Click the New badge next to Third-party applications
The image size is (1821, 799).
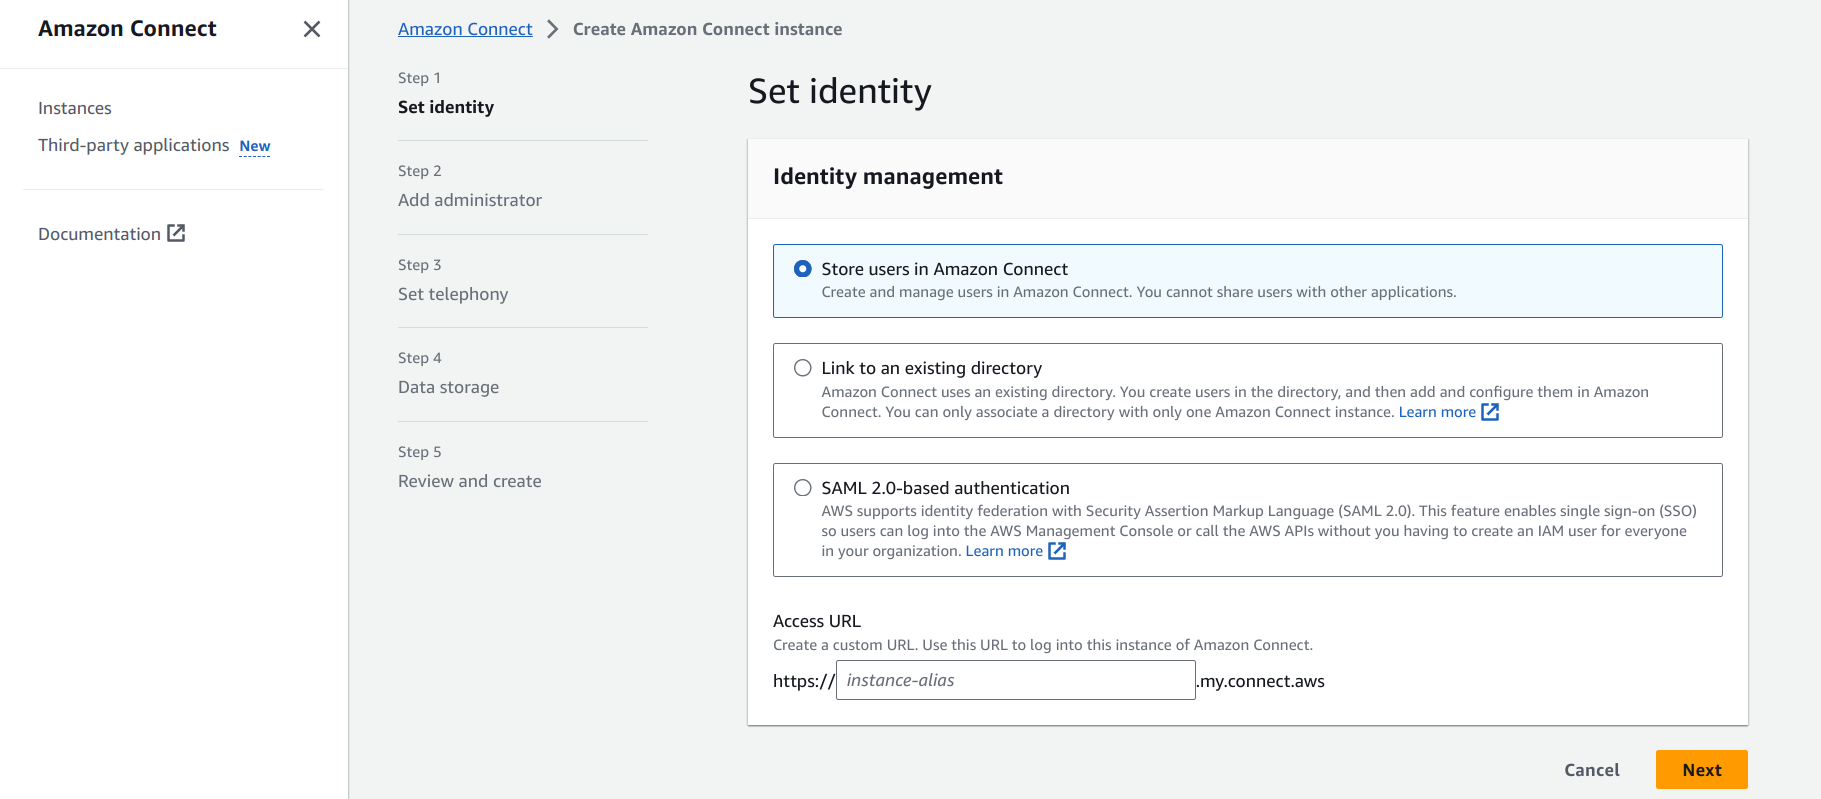pyautogui.click(x=255, y=146)
